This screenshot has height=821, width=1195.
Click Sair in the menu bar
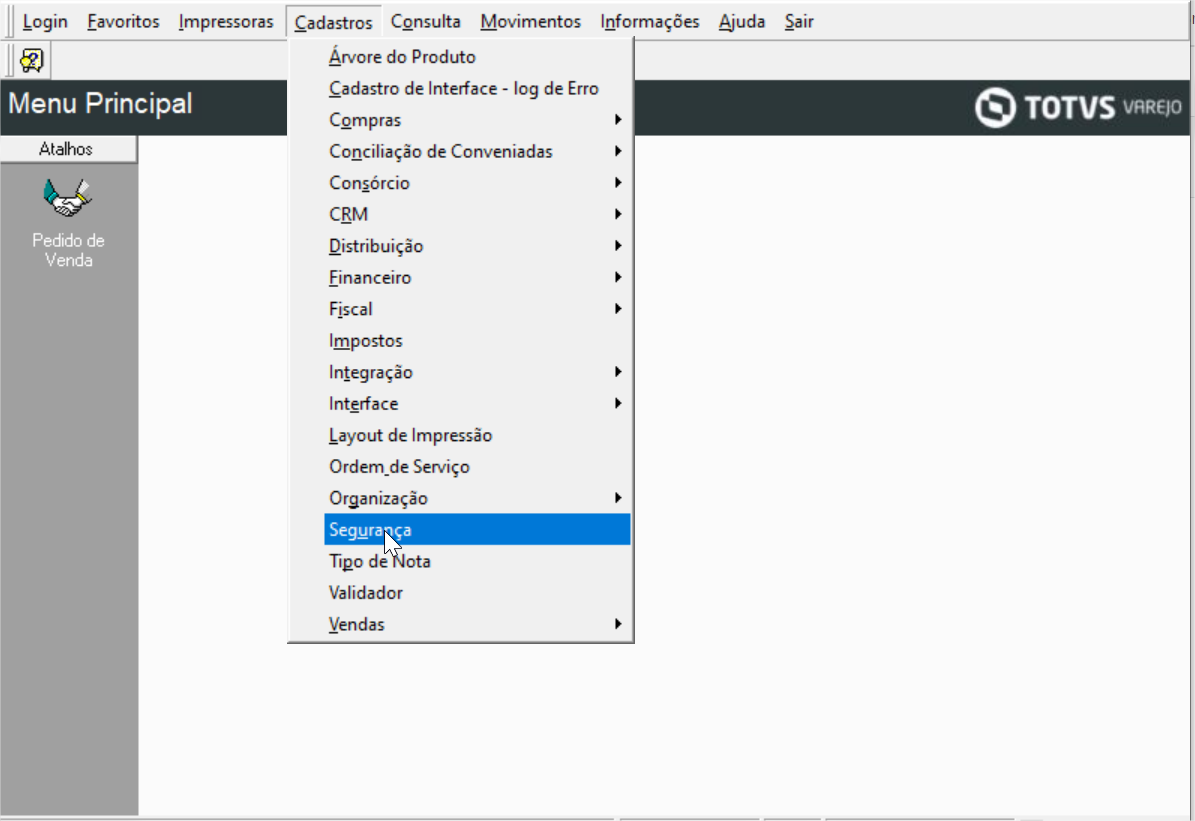(x=799, y=21)
